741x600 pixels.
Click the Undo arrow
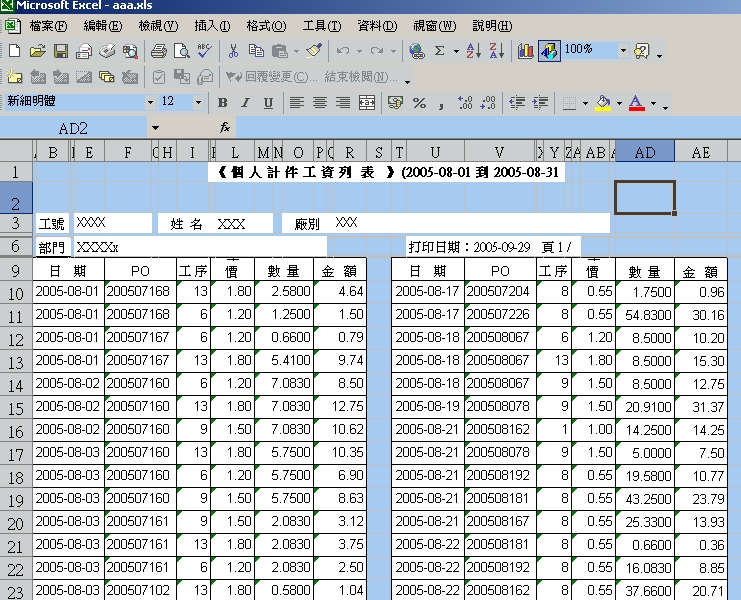(343, 51)
